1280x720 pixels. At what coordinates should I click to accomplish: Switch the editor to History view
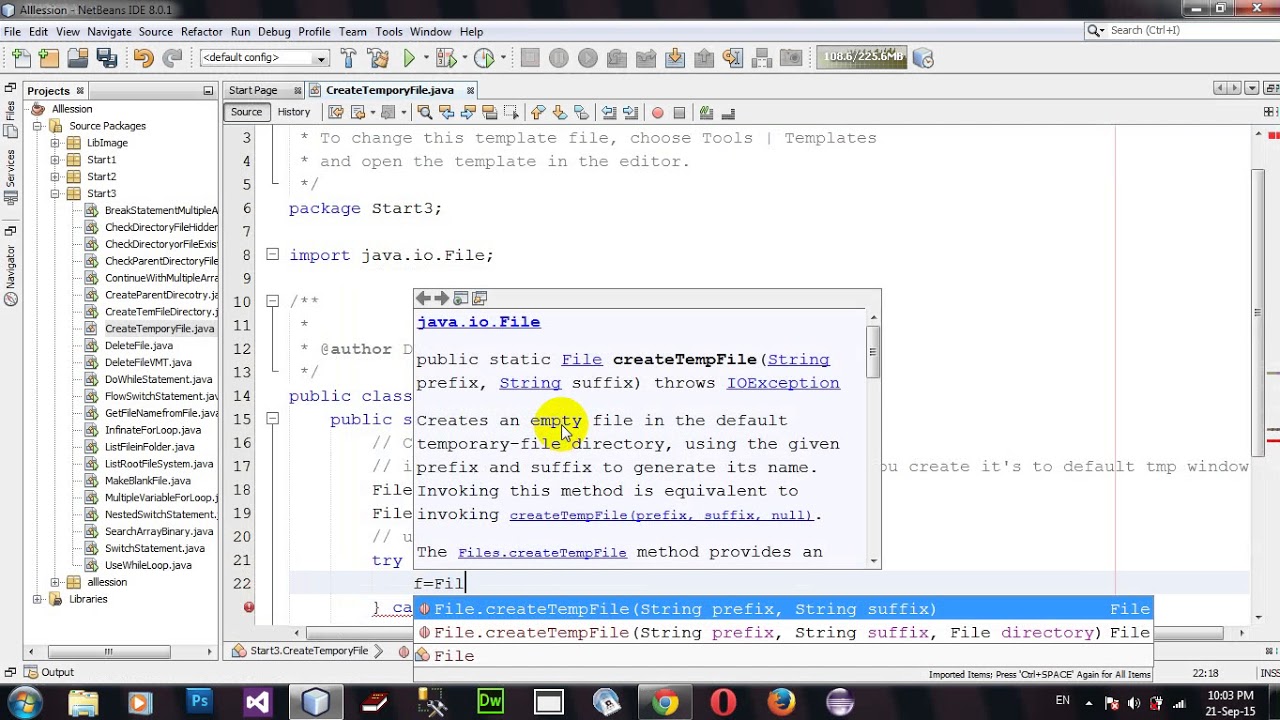tap(294, 112)
